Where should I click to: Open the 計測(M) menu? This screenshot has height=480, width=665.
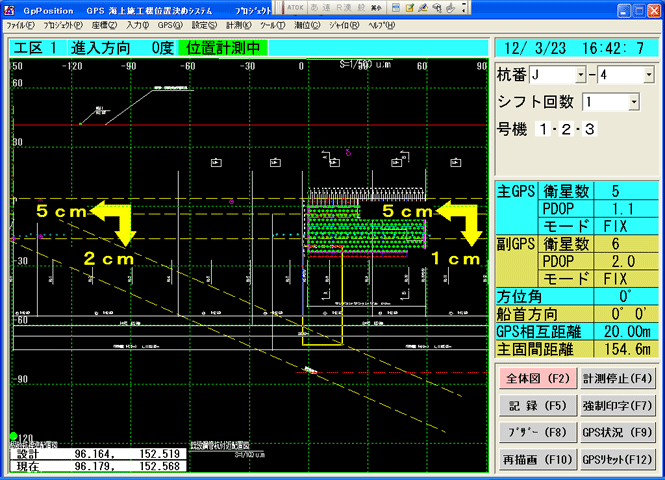click(x=237, y=23)
